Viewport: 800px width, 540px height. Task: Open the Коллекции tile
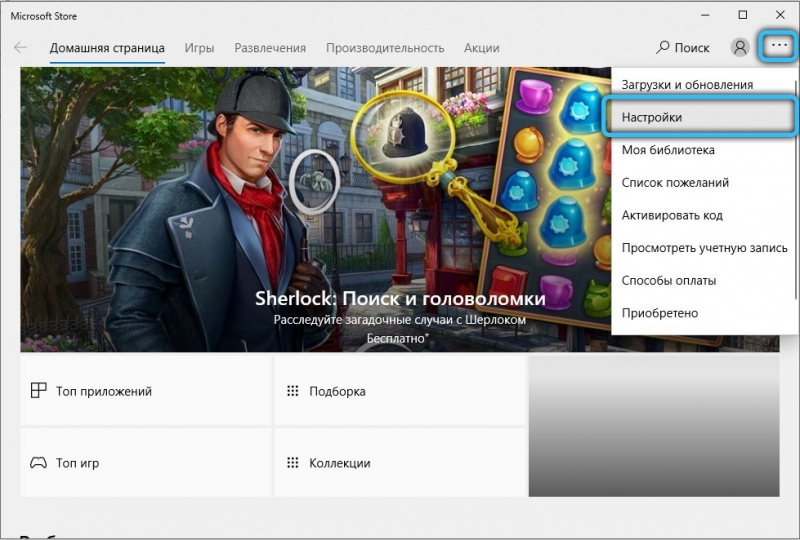coord(399,462)
